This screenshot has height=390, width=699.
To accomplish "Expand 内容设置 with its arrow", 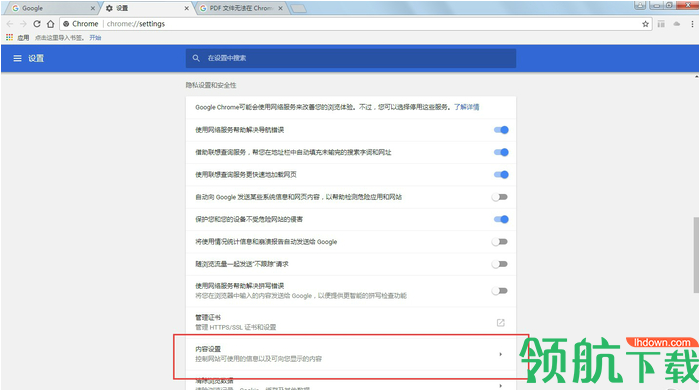I will coord(501,354).
